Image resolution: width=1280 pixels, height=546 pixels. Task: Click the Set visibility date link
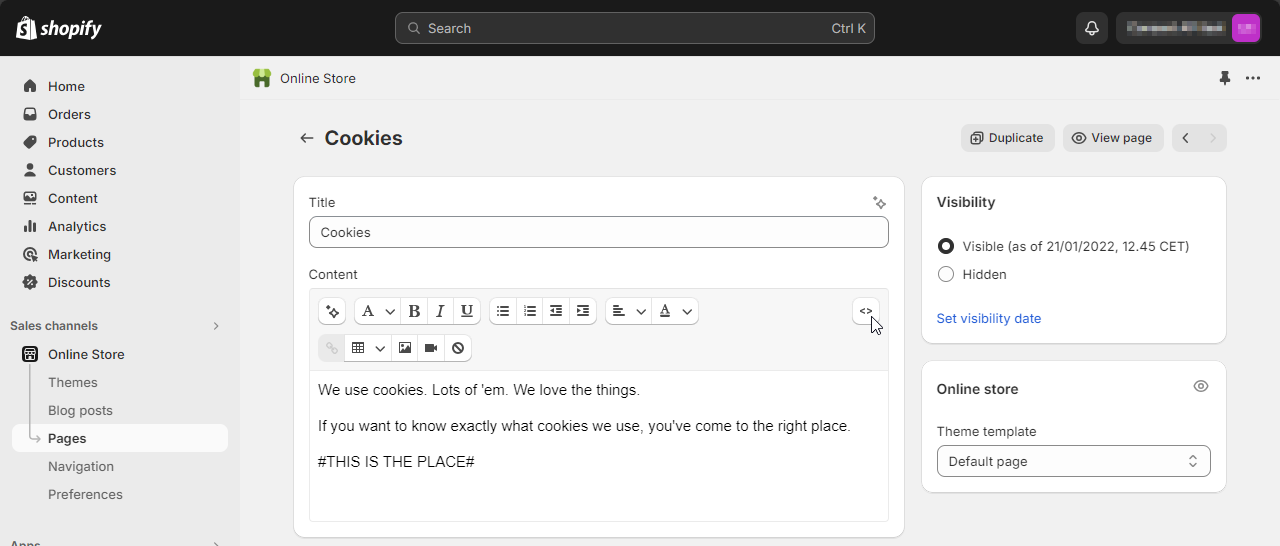(989, 318)
